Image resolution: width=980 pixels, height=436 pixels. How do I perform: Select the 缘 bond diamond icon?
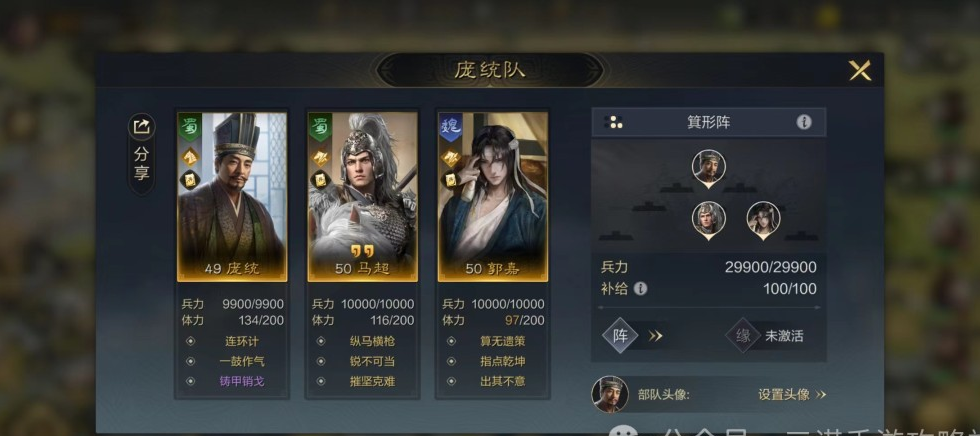point(743,336)
